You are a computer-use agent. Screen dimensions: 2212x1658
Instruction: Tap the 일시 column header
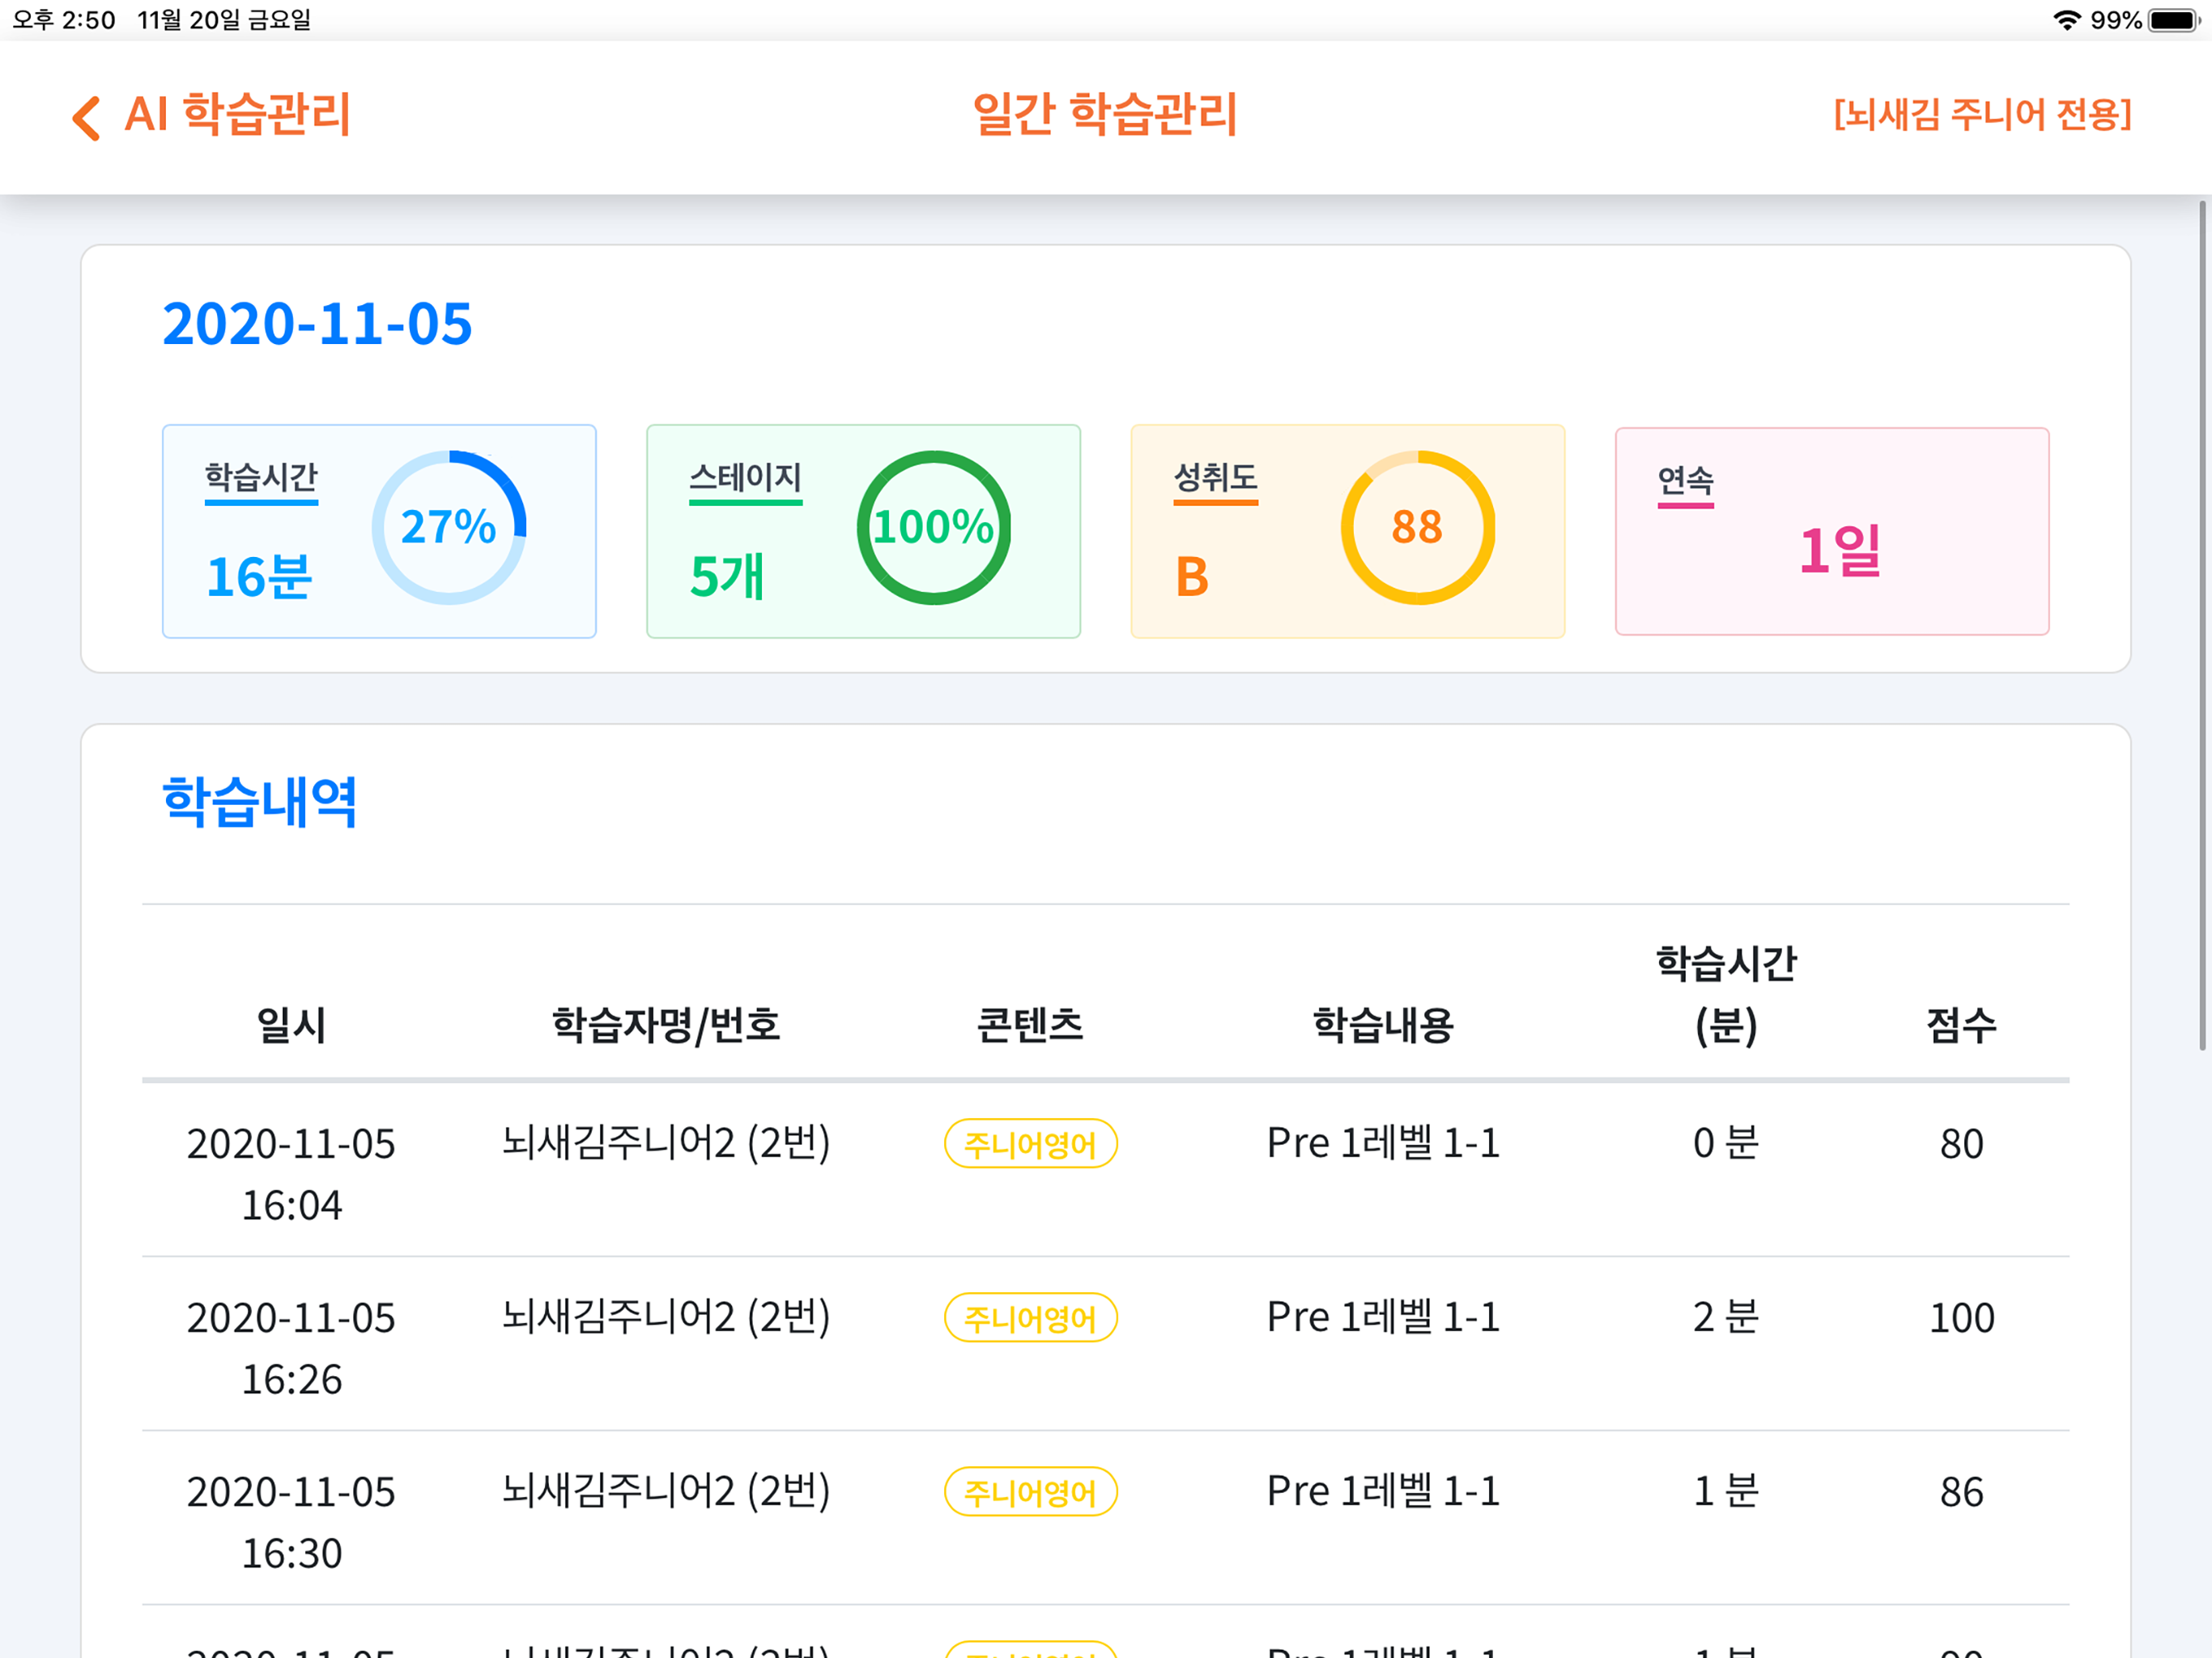tap(291, 1024)
